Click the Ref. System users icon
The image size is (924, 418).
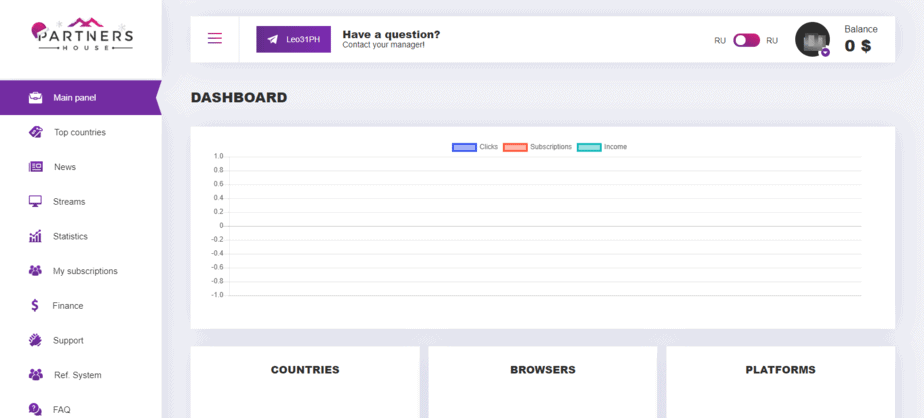[x=35, y=375]
